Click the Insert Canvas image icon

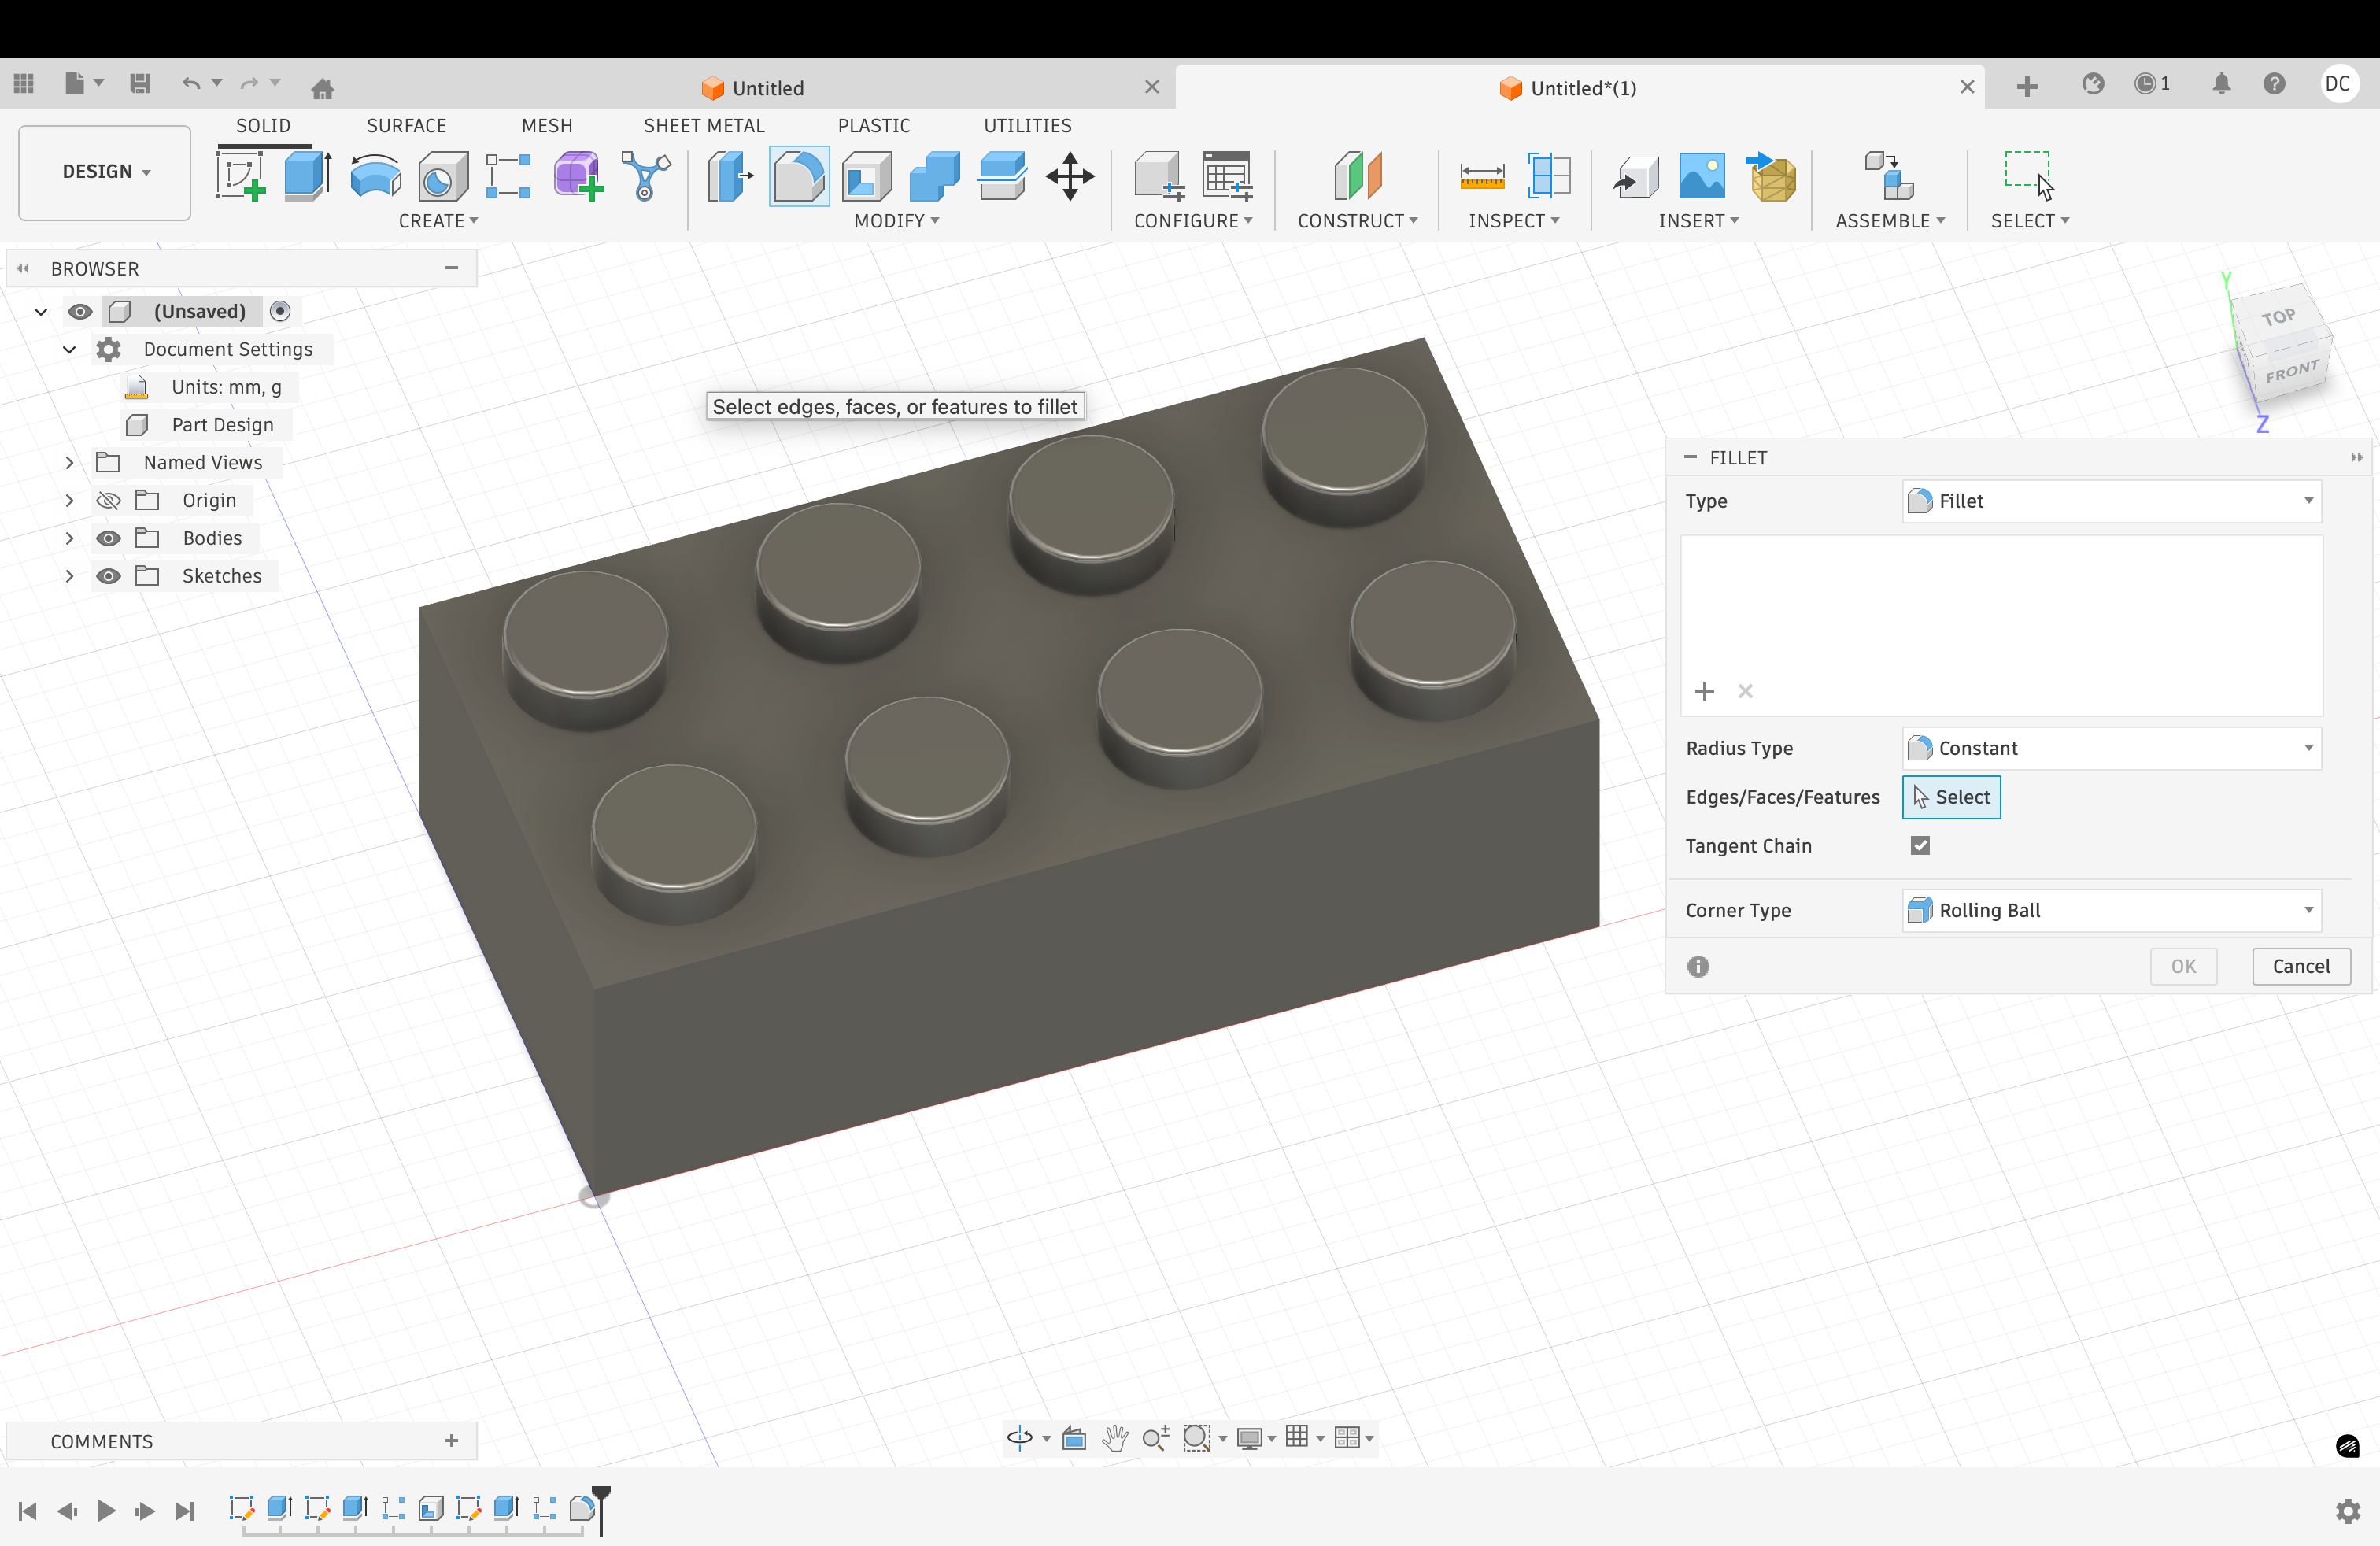tap(1703, 175)
